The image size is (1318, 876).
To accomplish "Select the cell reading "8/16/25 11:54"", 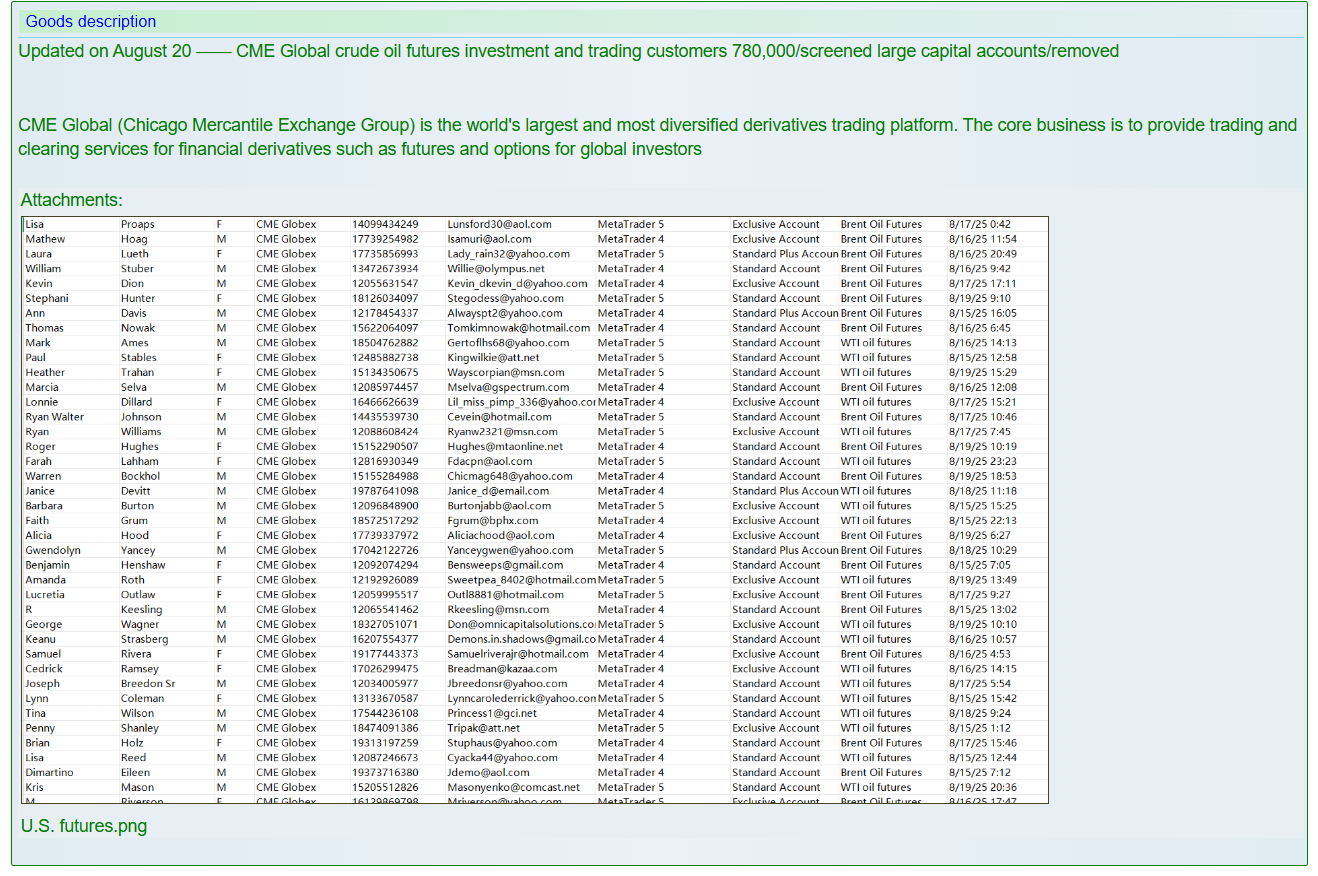I will point(983,239).
